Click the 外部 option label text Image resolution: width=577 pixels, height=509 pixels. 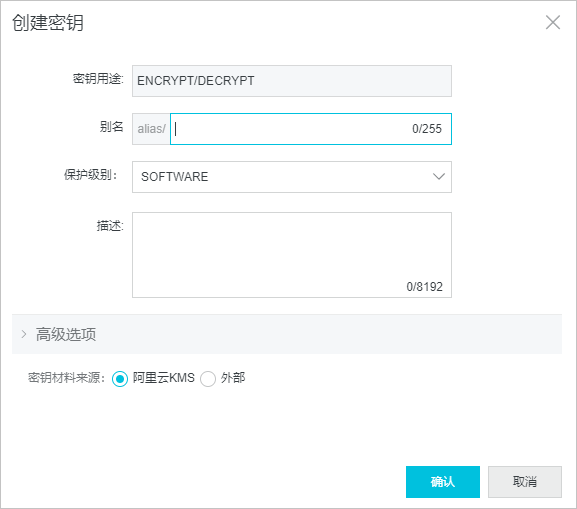click(x=233, y=378)
